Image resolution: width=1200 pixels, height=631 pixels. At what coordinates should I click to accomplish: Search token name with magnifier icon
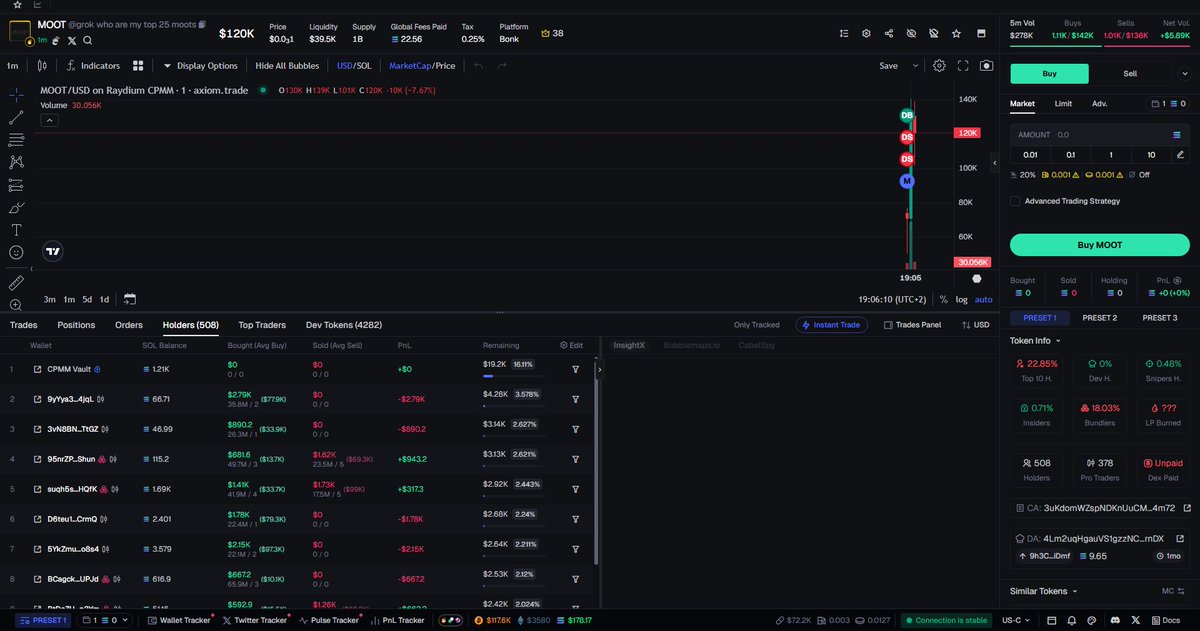coord(88,40)
